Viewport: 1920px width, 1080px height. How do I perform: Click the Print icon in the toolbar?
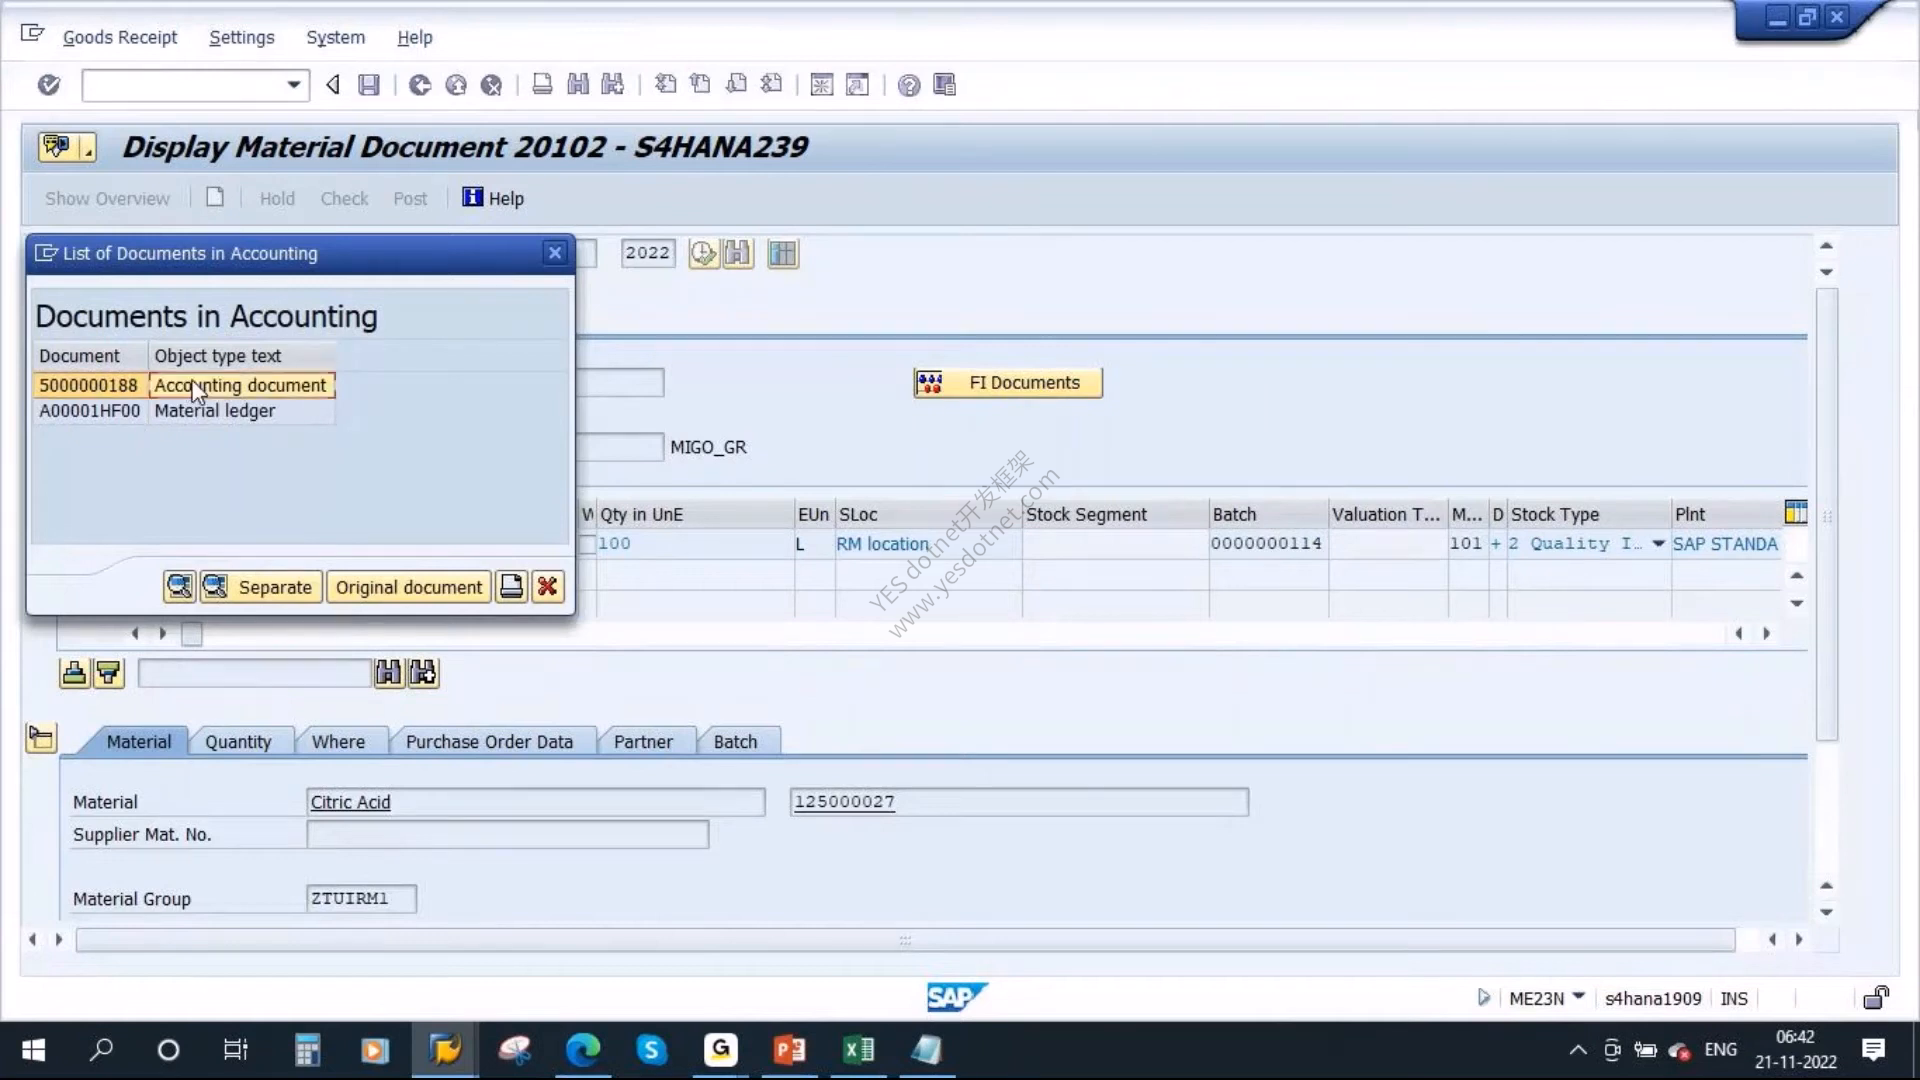coord(542,85)
